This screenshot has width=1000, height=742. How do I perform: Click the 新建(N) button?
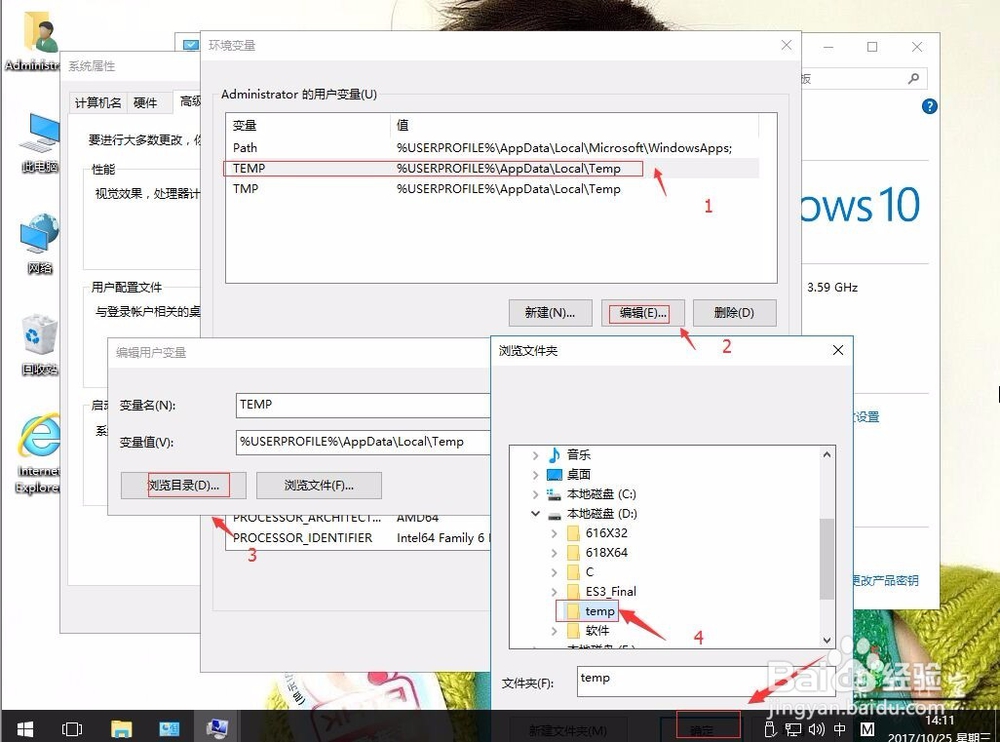[549, 312]
